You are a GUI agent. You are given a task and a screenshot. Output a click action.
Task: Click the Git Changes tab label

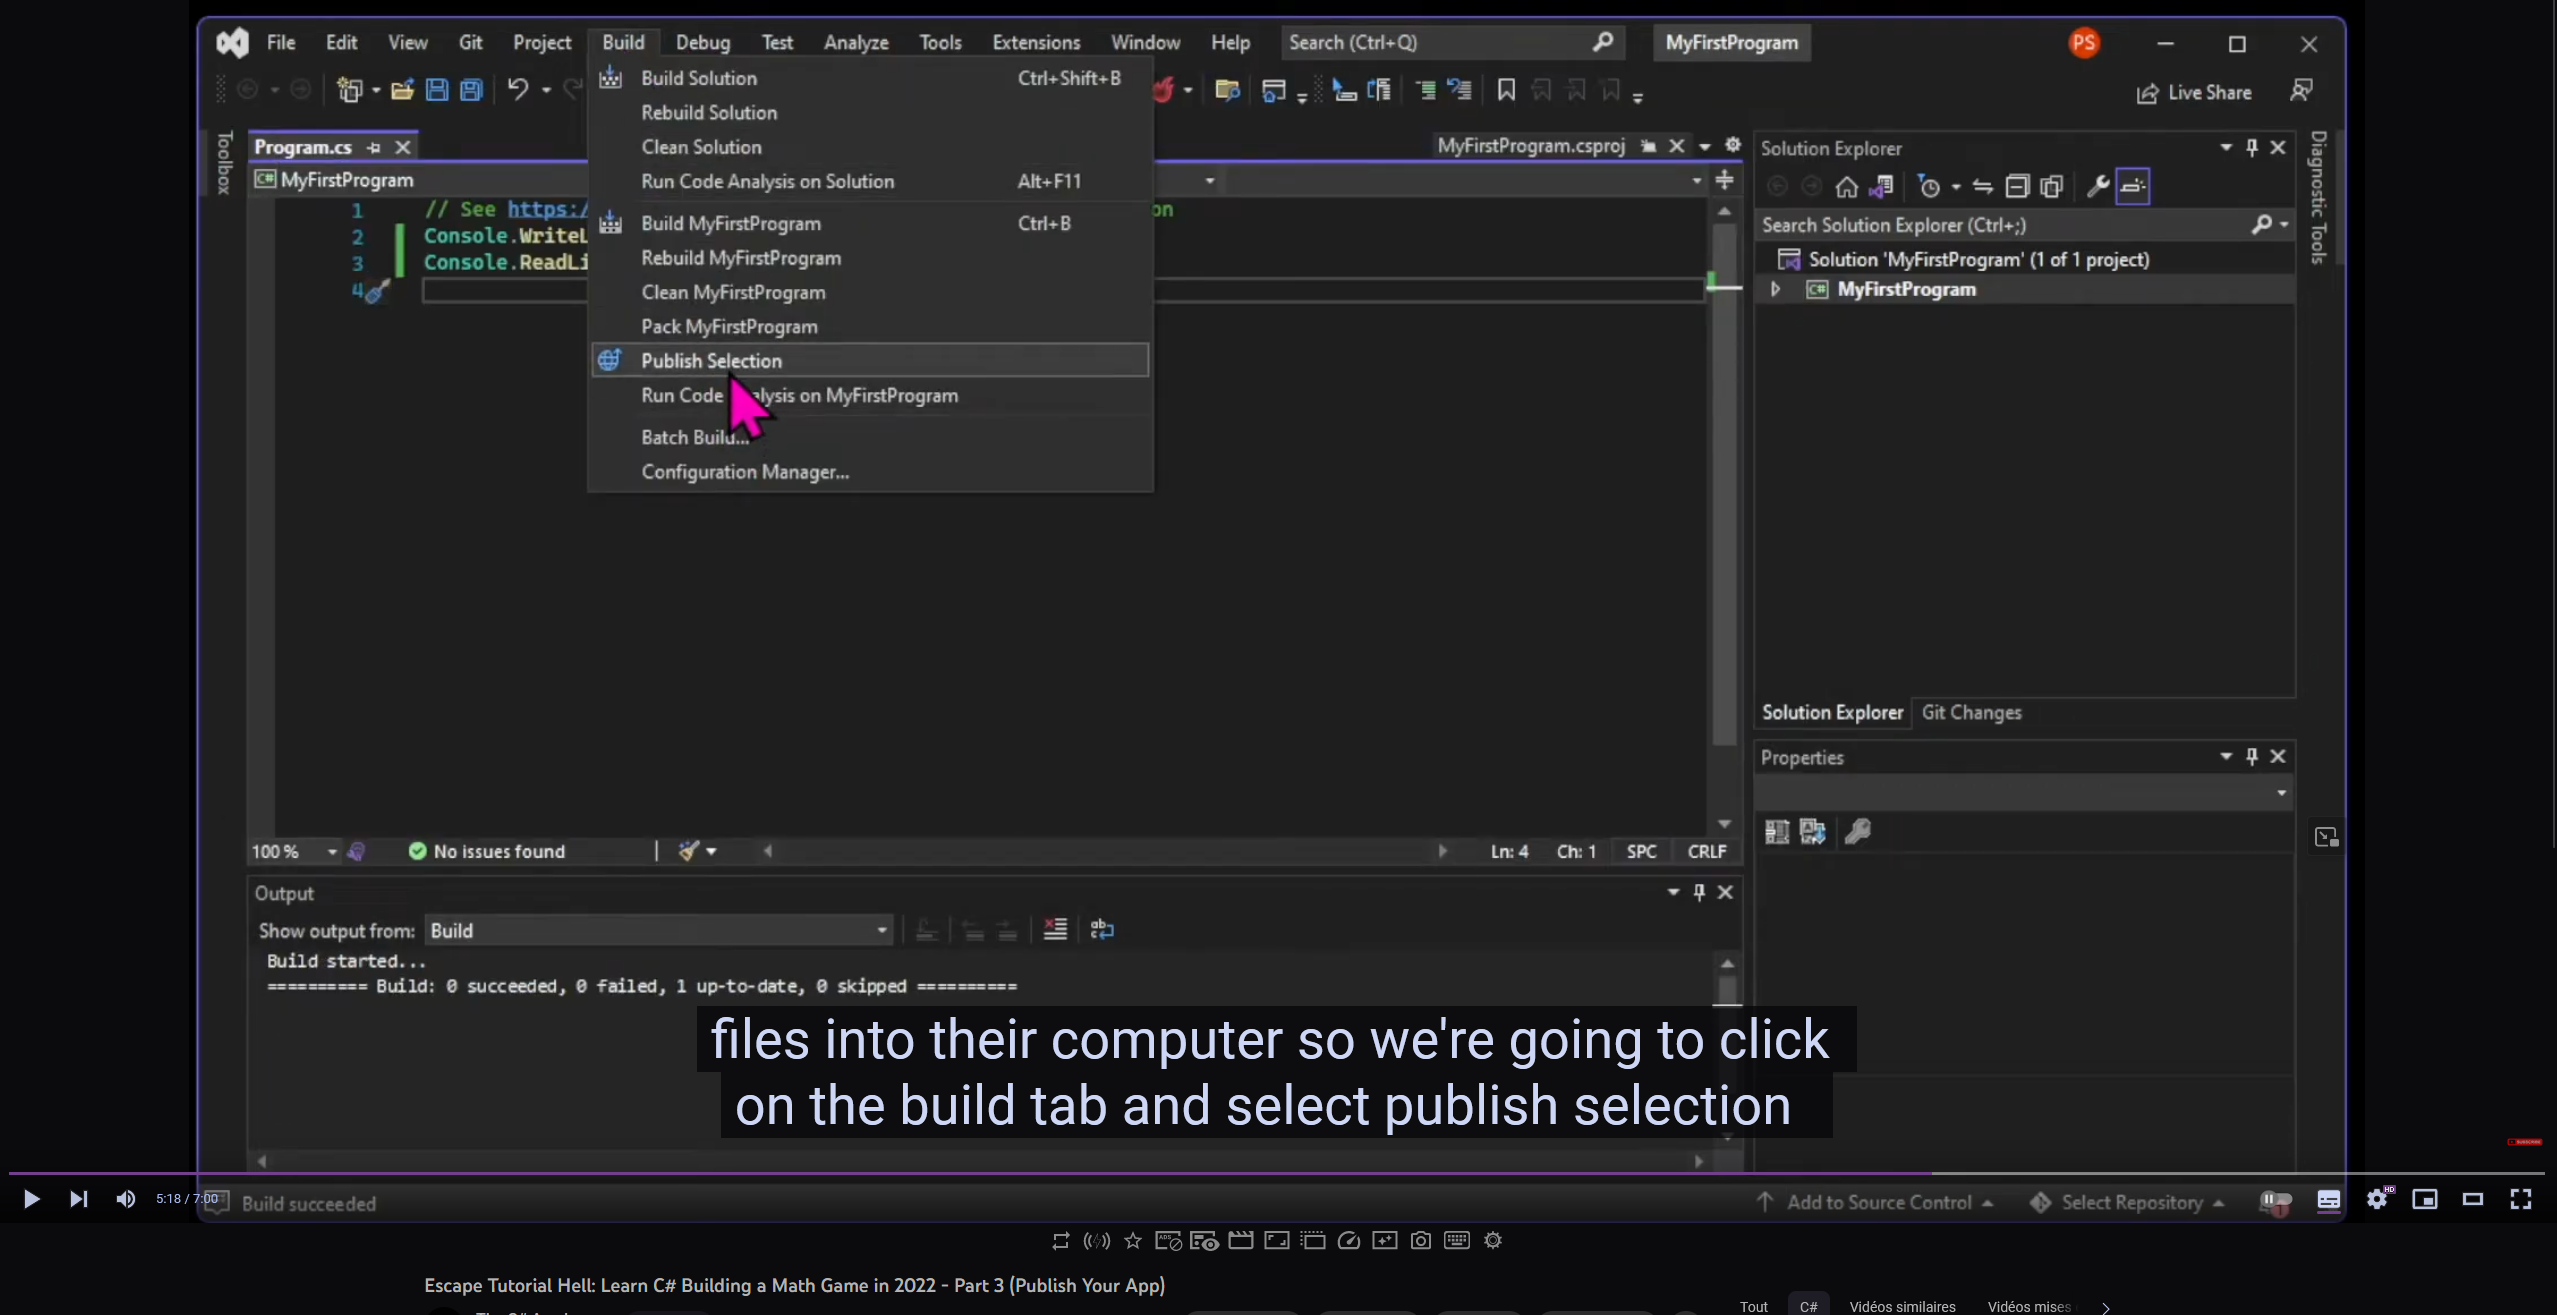pyautogui.click(x=1972, y=709)
